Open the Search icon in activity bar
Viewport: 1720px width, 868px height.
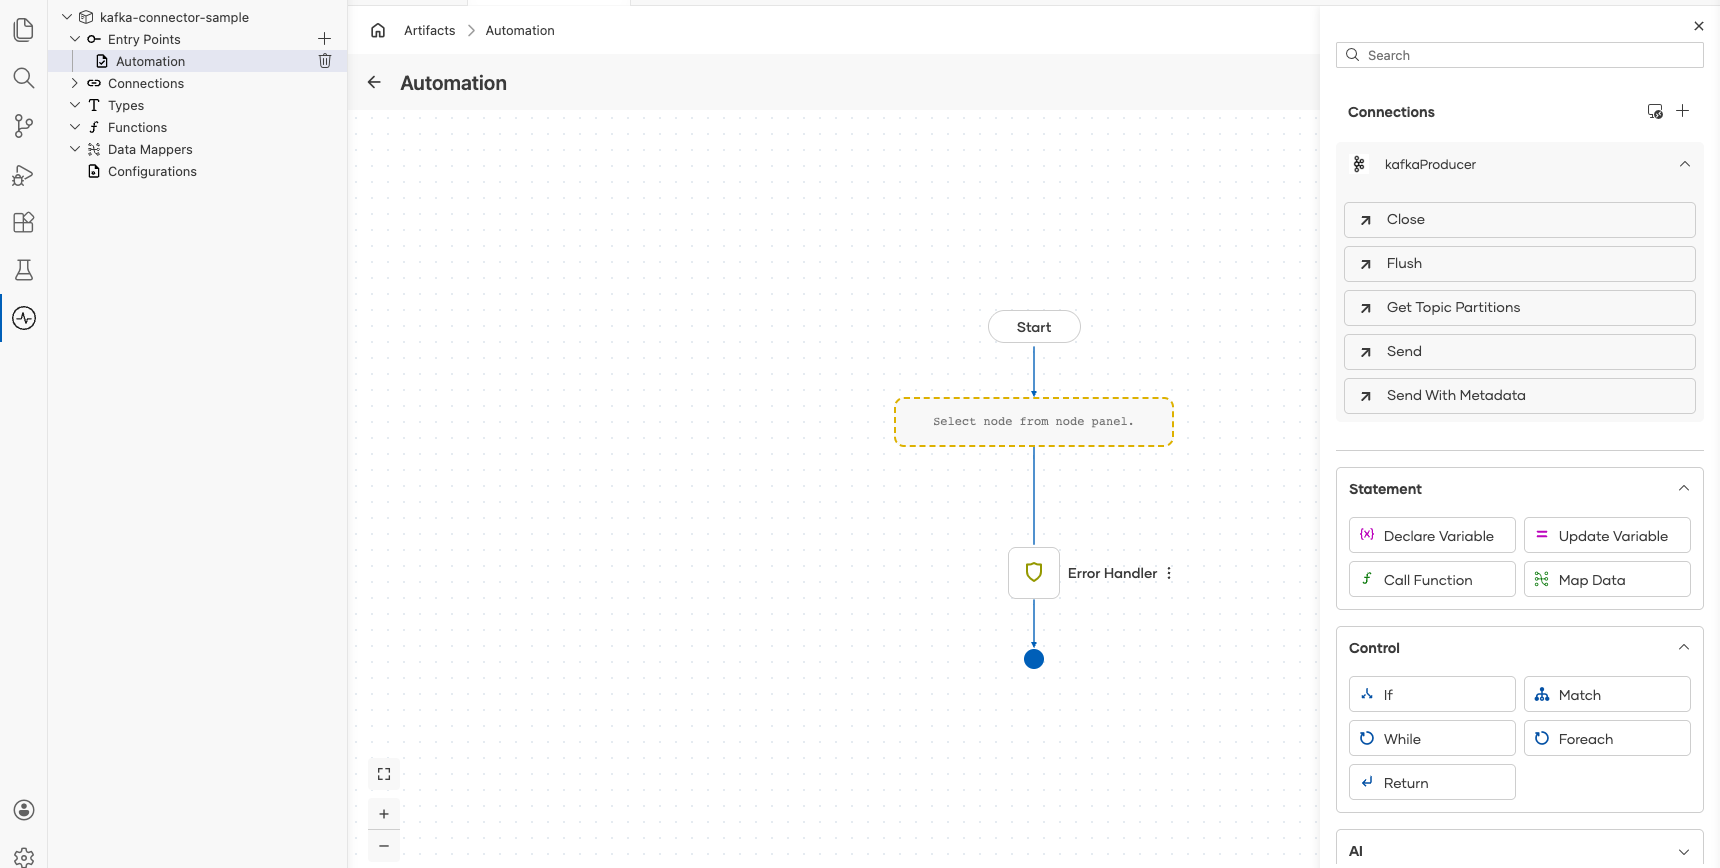[x=24, y=78]
